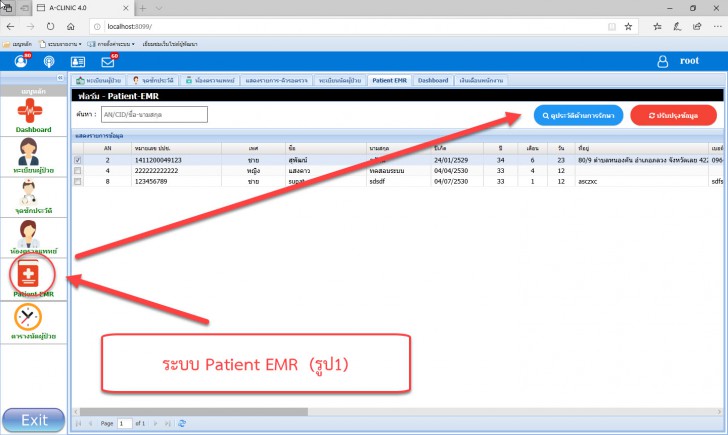
Task: Open the ห้องตรวจแพทย์ doctor icon
Action: click(x=28, y=234)
